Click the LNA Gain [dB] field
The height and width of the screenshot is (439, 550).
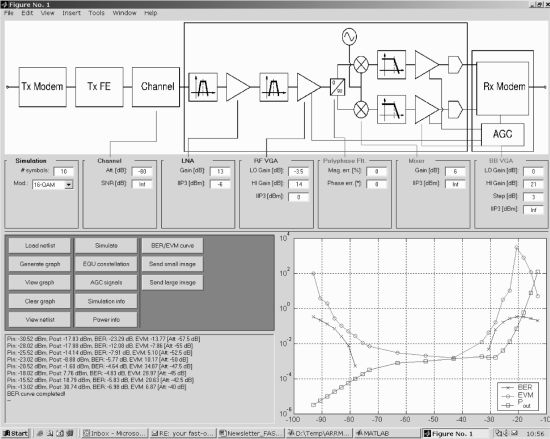220,172
